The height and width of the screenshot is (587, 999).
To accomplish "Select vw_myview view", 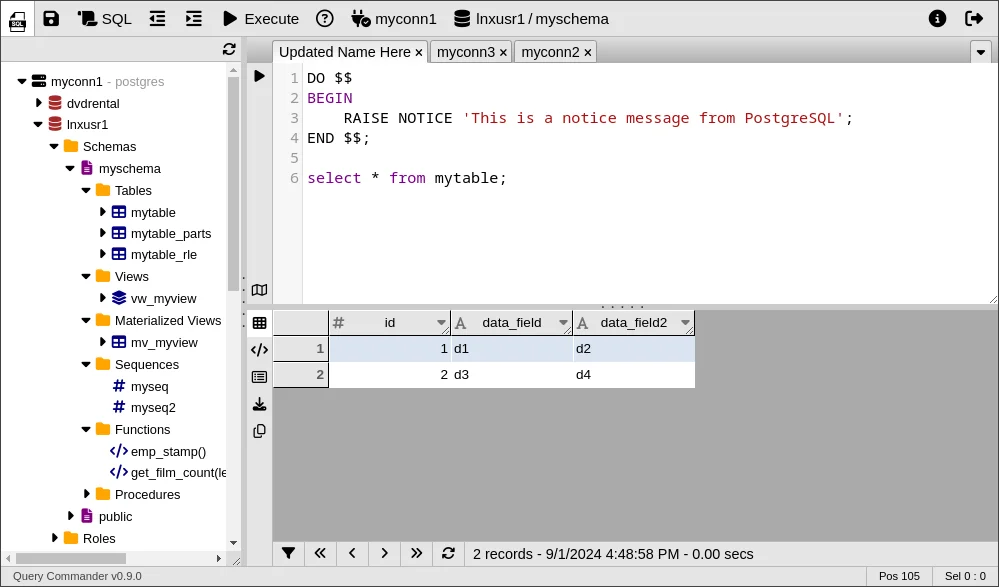I will coord(164,298).
